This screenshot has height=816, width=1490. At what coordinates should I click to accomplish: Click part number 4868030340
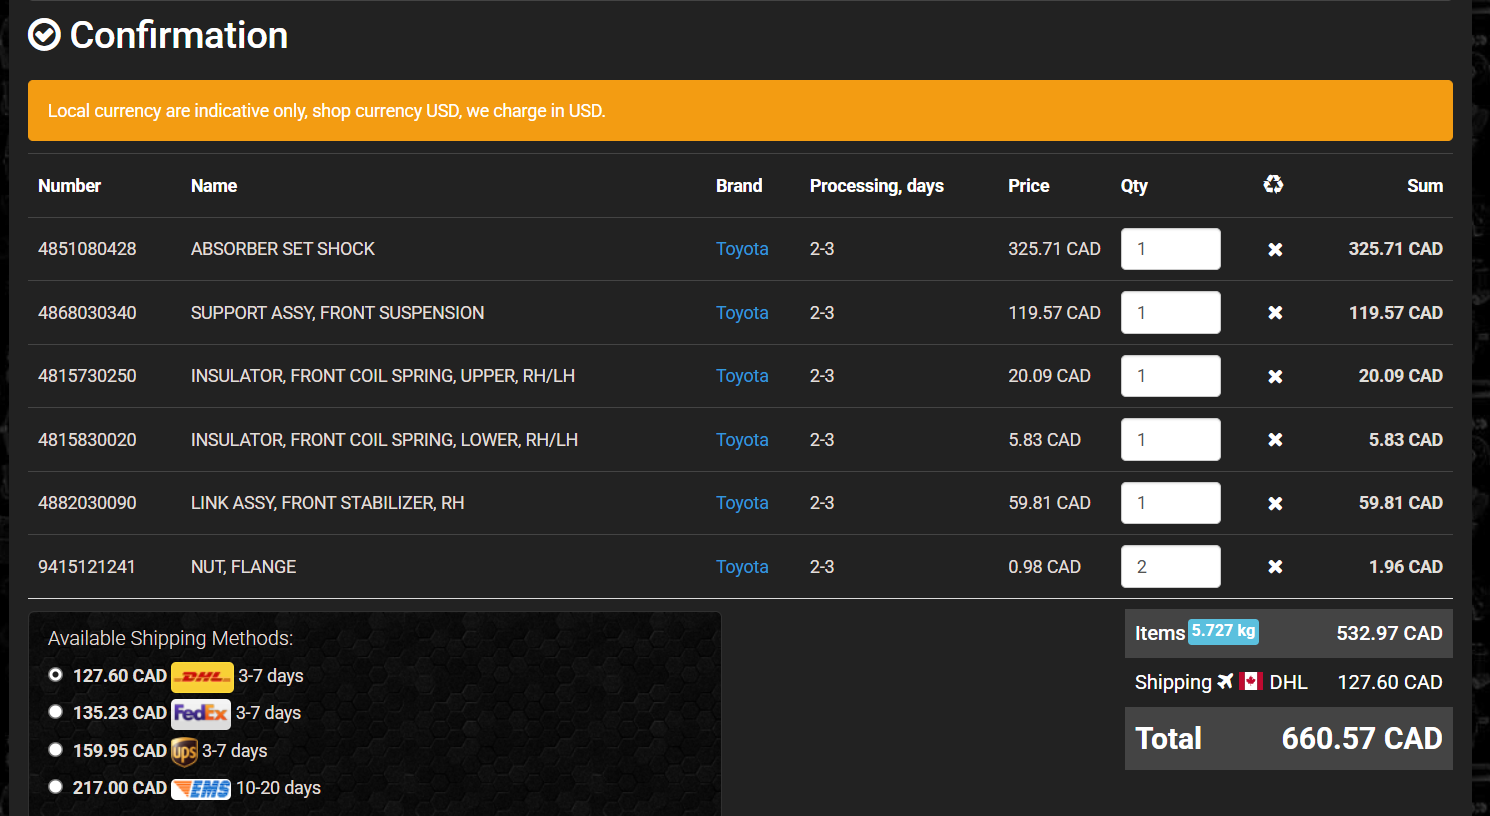87,313
